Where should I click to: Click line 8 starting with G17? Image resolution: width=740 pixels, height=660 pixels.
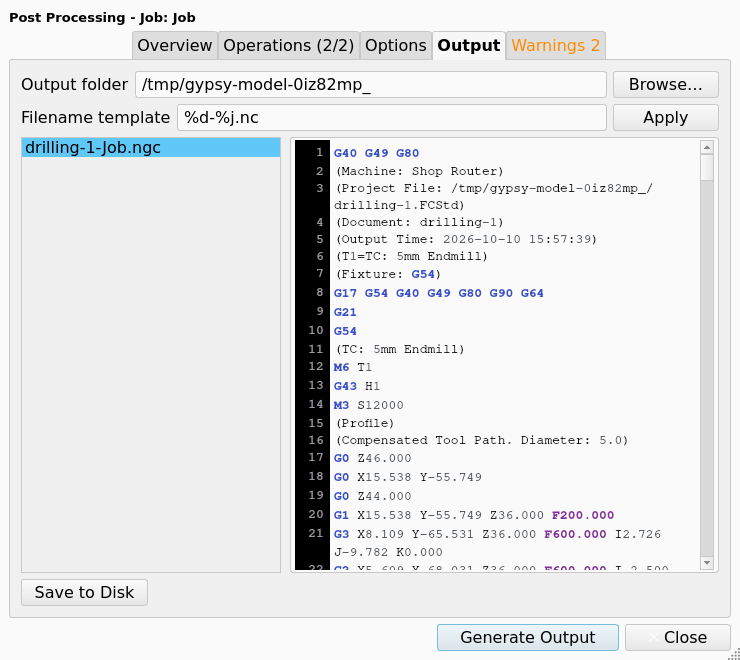tap(438, 293)
